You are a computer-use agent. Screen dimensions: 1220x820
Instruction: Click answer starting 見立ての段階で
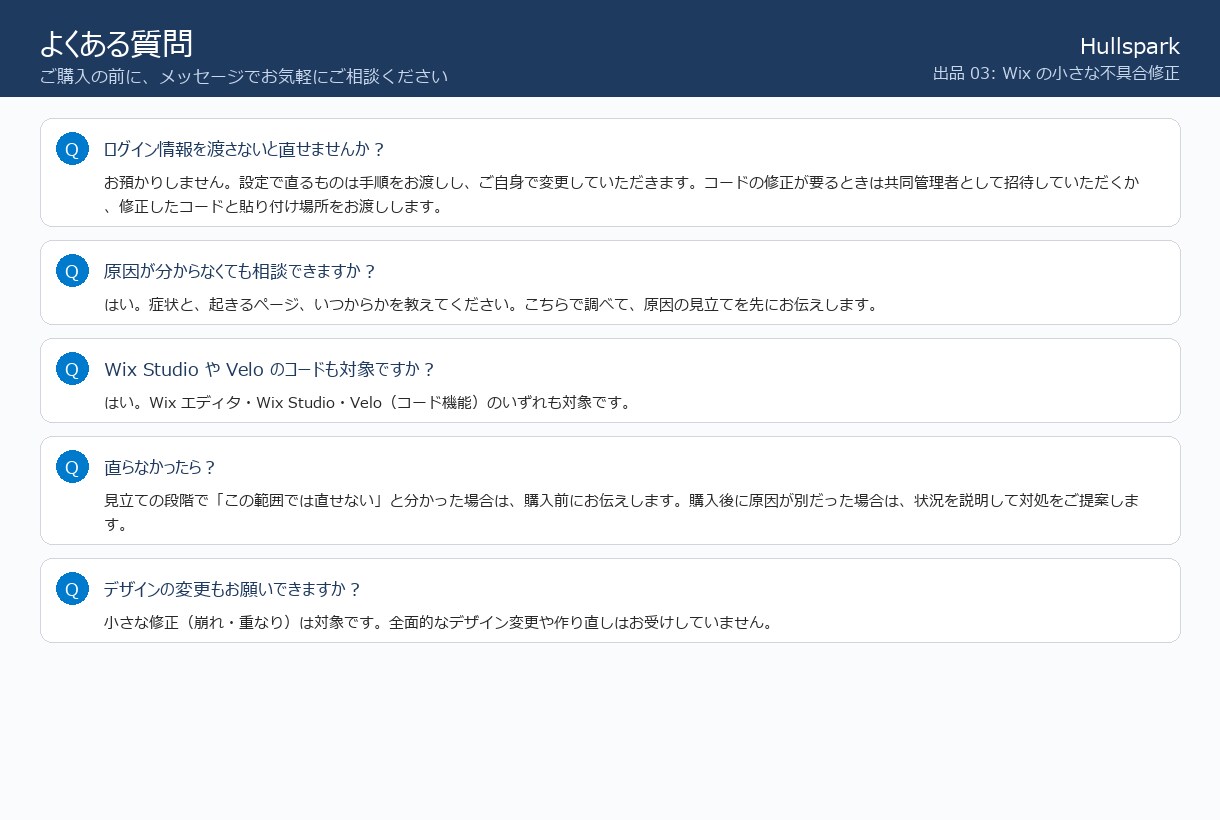point(622,512)
